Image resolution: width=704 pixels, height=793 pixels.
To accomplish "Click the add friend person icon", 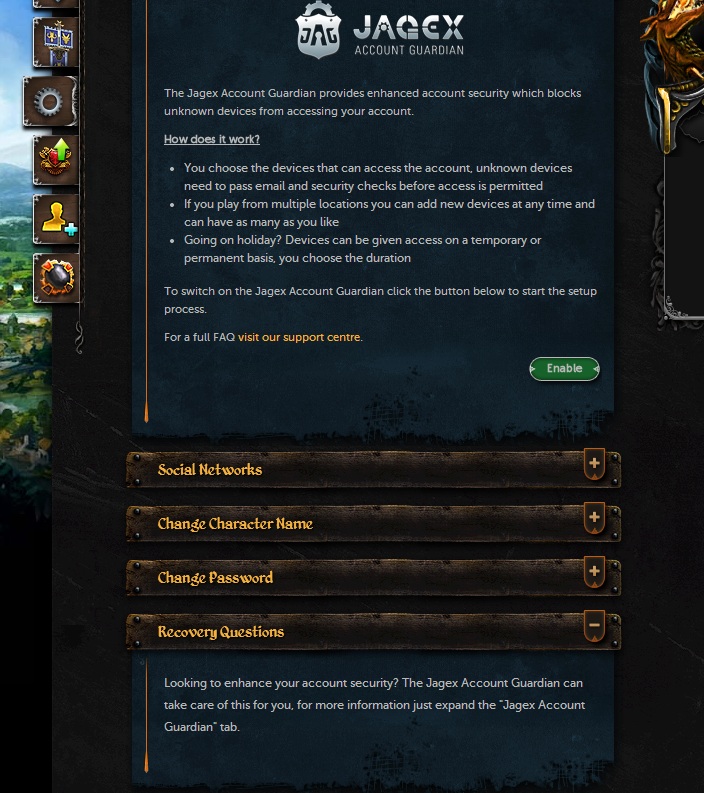I will pyautogui.click(x=56, y=219).
